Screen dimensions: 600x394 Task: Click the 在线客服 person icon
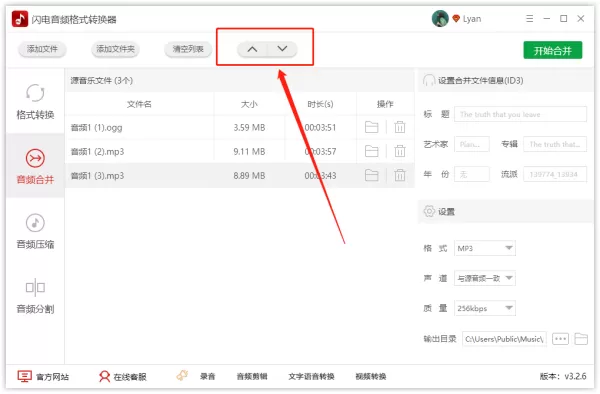(x=104, y=376)
